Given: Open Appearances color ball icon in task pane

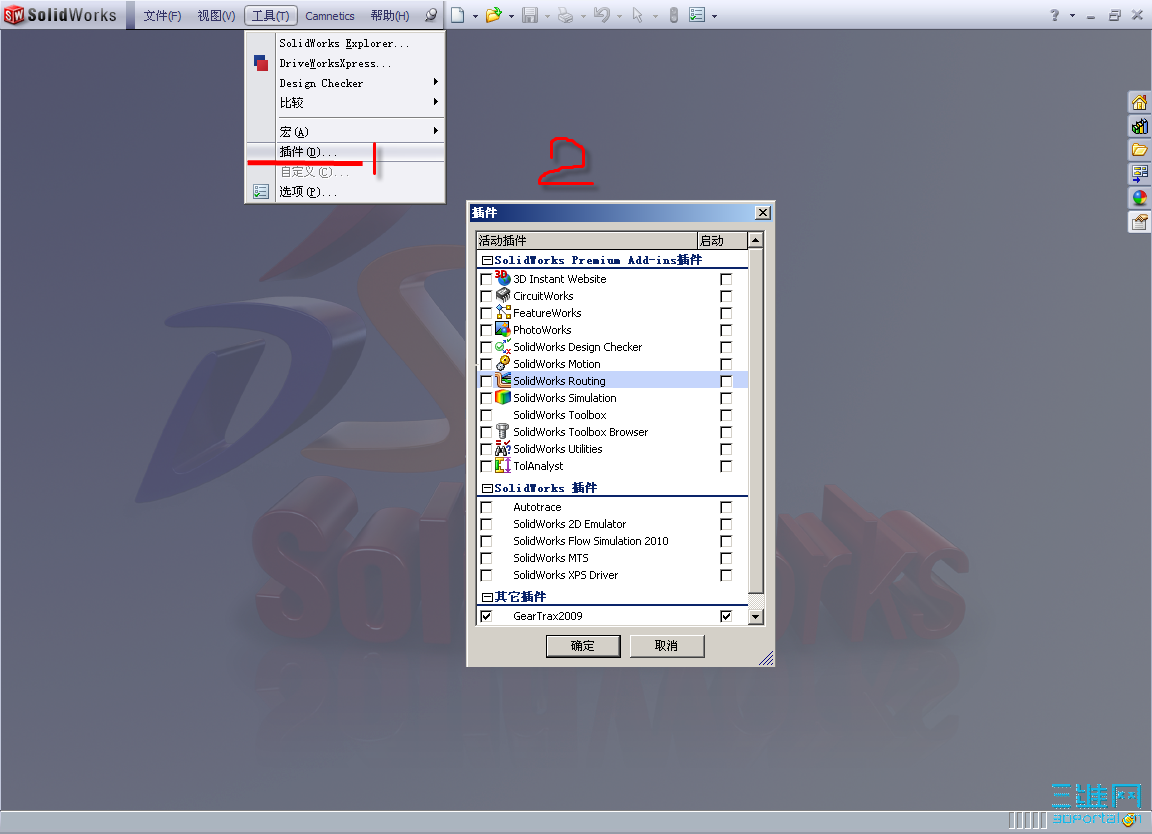Looking at the screenshot, I should (x=1140, y=198).
